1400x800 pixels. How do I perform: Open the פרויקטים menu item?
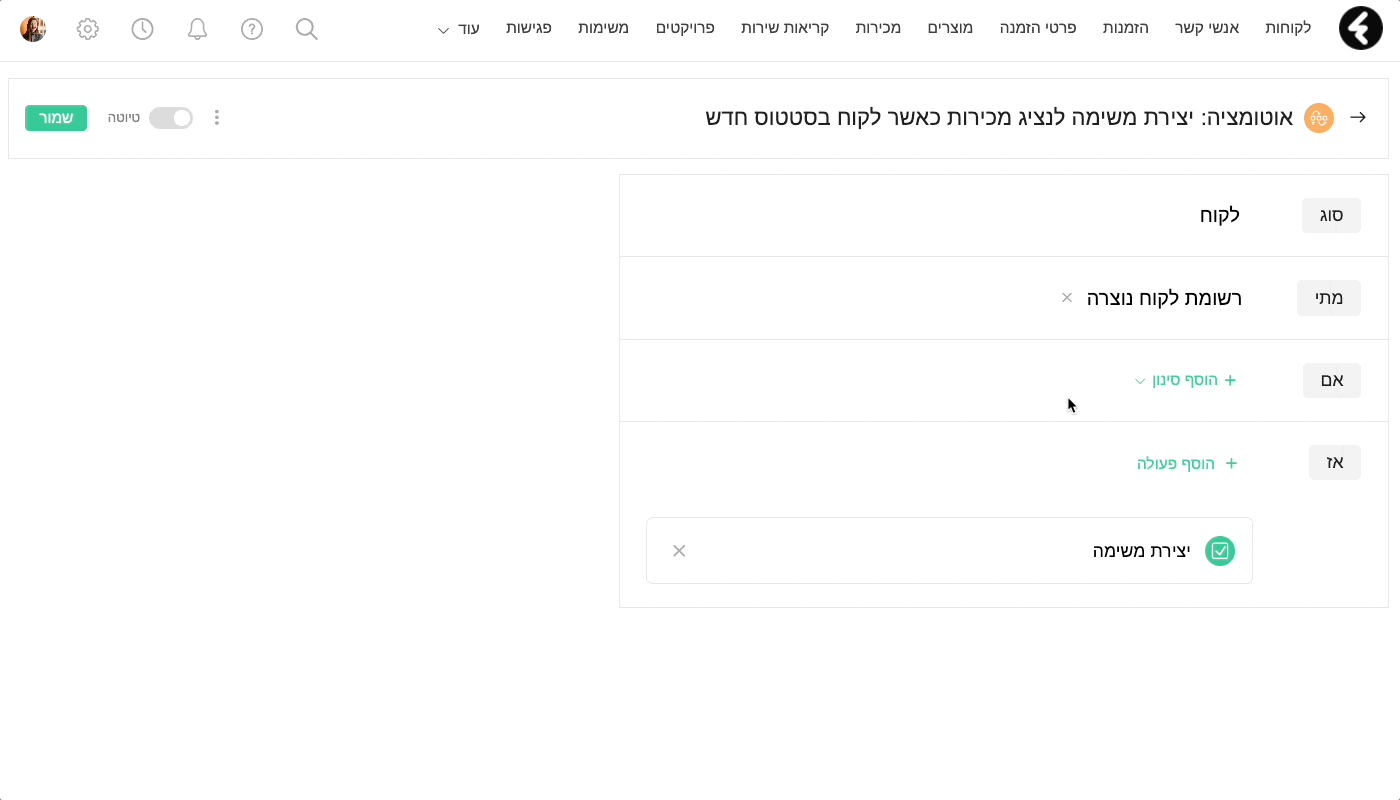pos(685,28)
